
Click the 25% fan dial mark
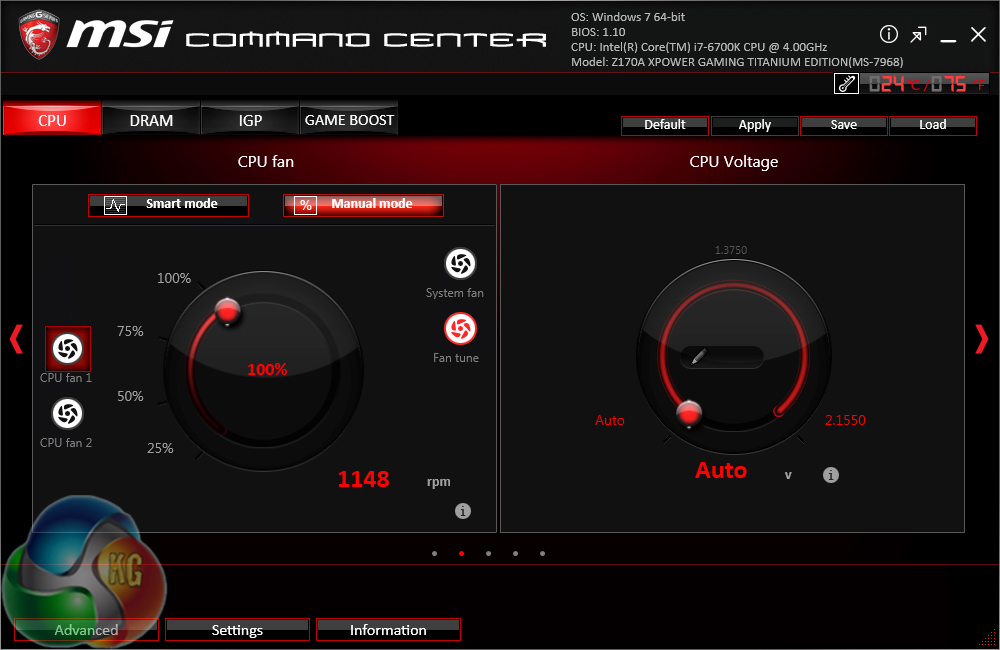tap(160, 448)
